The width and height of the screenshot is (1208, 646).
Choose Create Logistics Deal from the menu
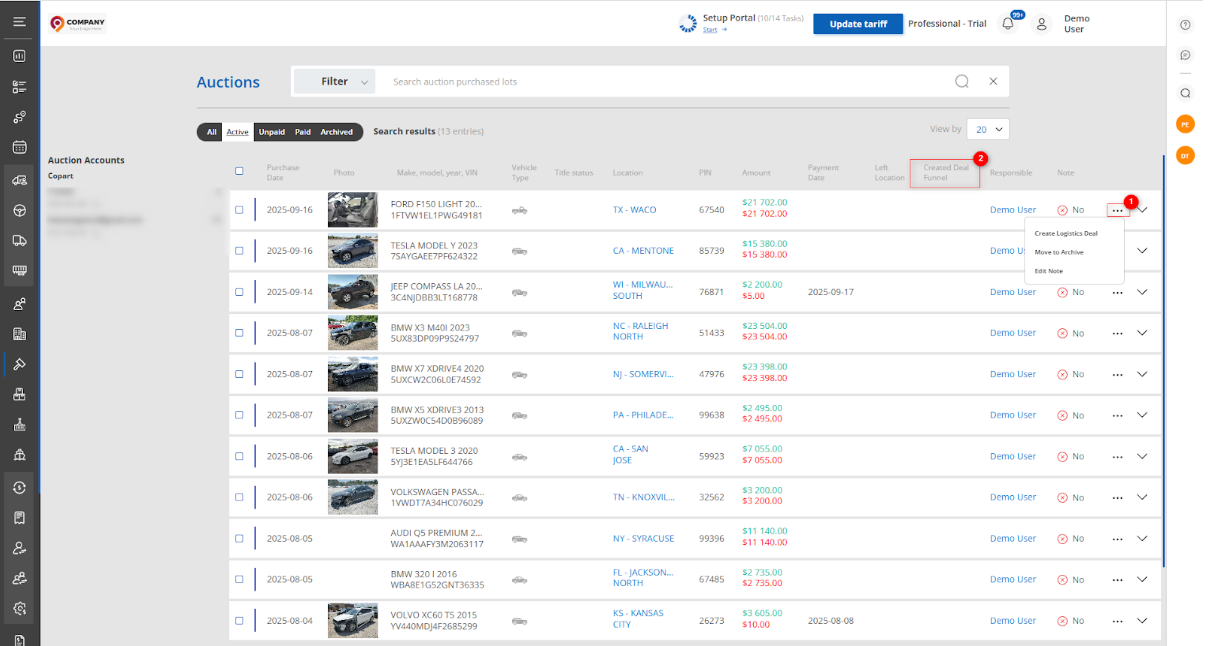[x=1066, y=233]
